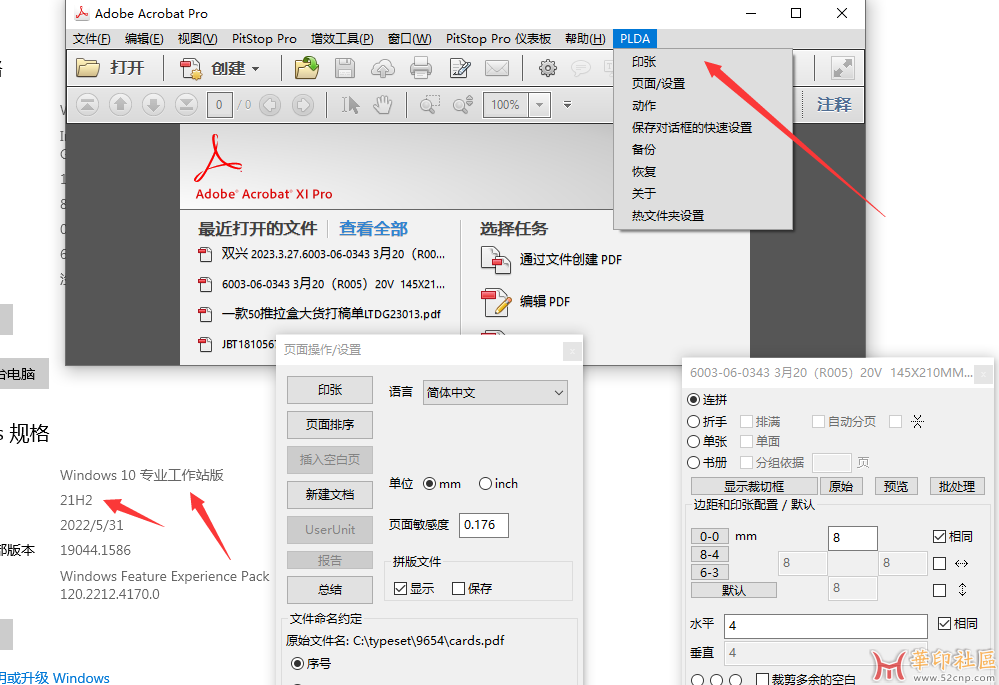Screen dimensions: 999x685
Task: Click the expand arrows full-screen icon
Action: pyautogui.click(x=842, y=68)
